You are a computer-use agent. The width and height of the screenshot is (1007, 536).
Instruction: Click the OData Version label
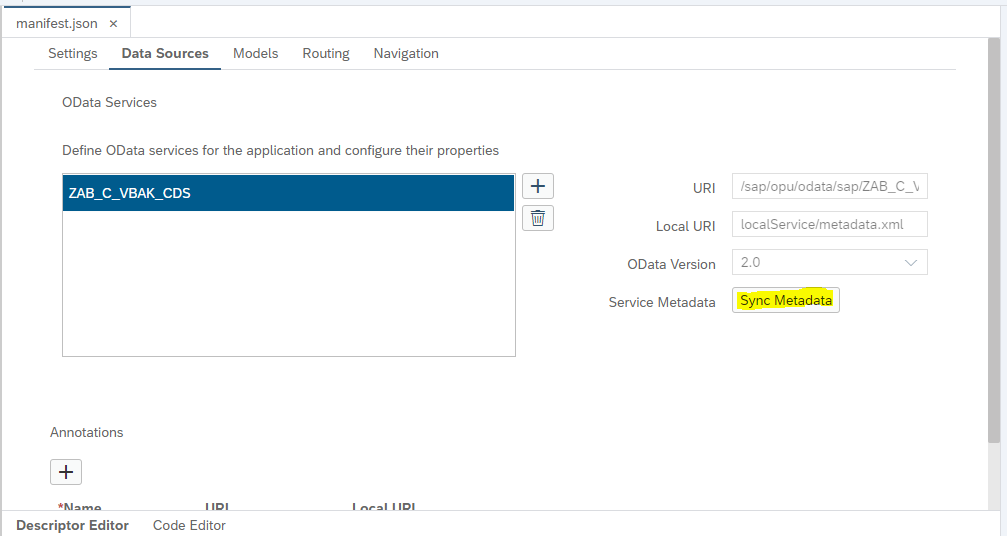671,264
